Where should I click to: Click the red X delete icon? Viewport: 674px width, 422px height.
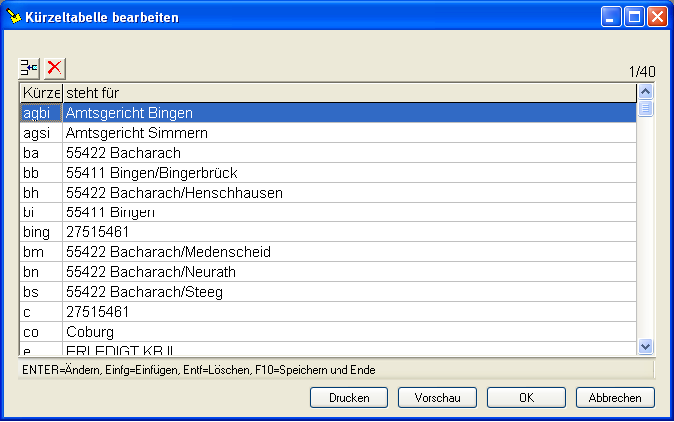pyautogui.click(x=55, y=68)
